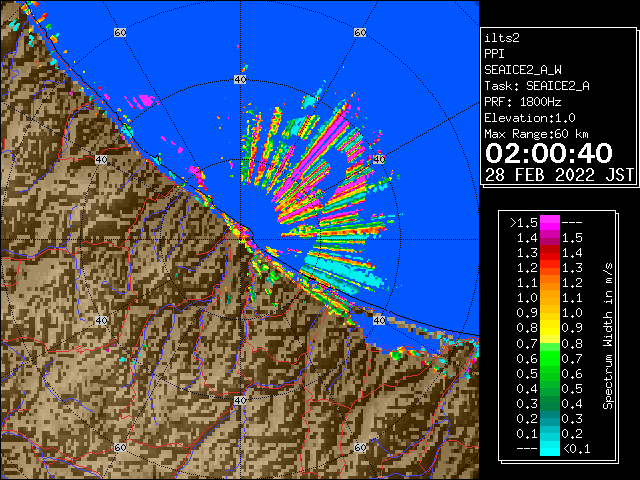640x480 pixels.
Task: Click the 40 km ring label due north
Action: pos(240,79)
